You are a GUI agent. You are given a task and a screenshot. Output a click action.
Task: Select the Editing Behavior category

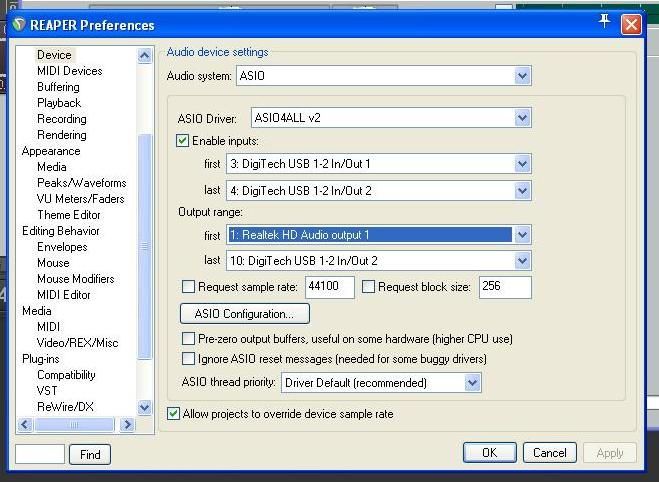pos(61,231)
